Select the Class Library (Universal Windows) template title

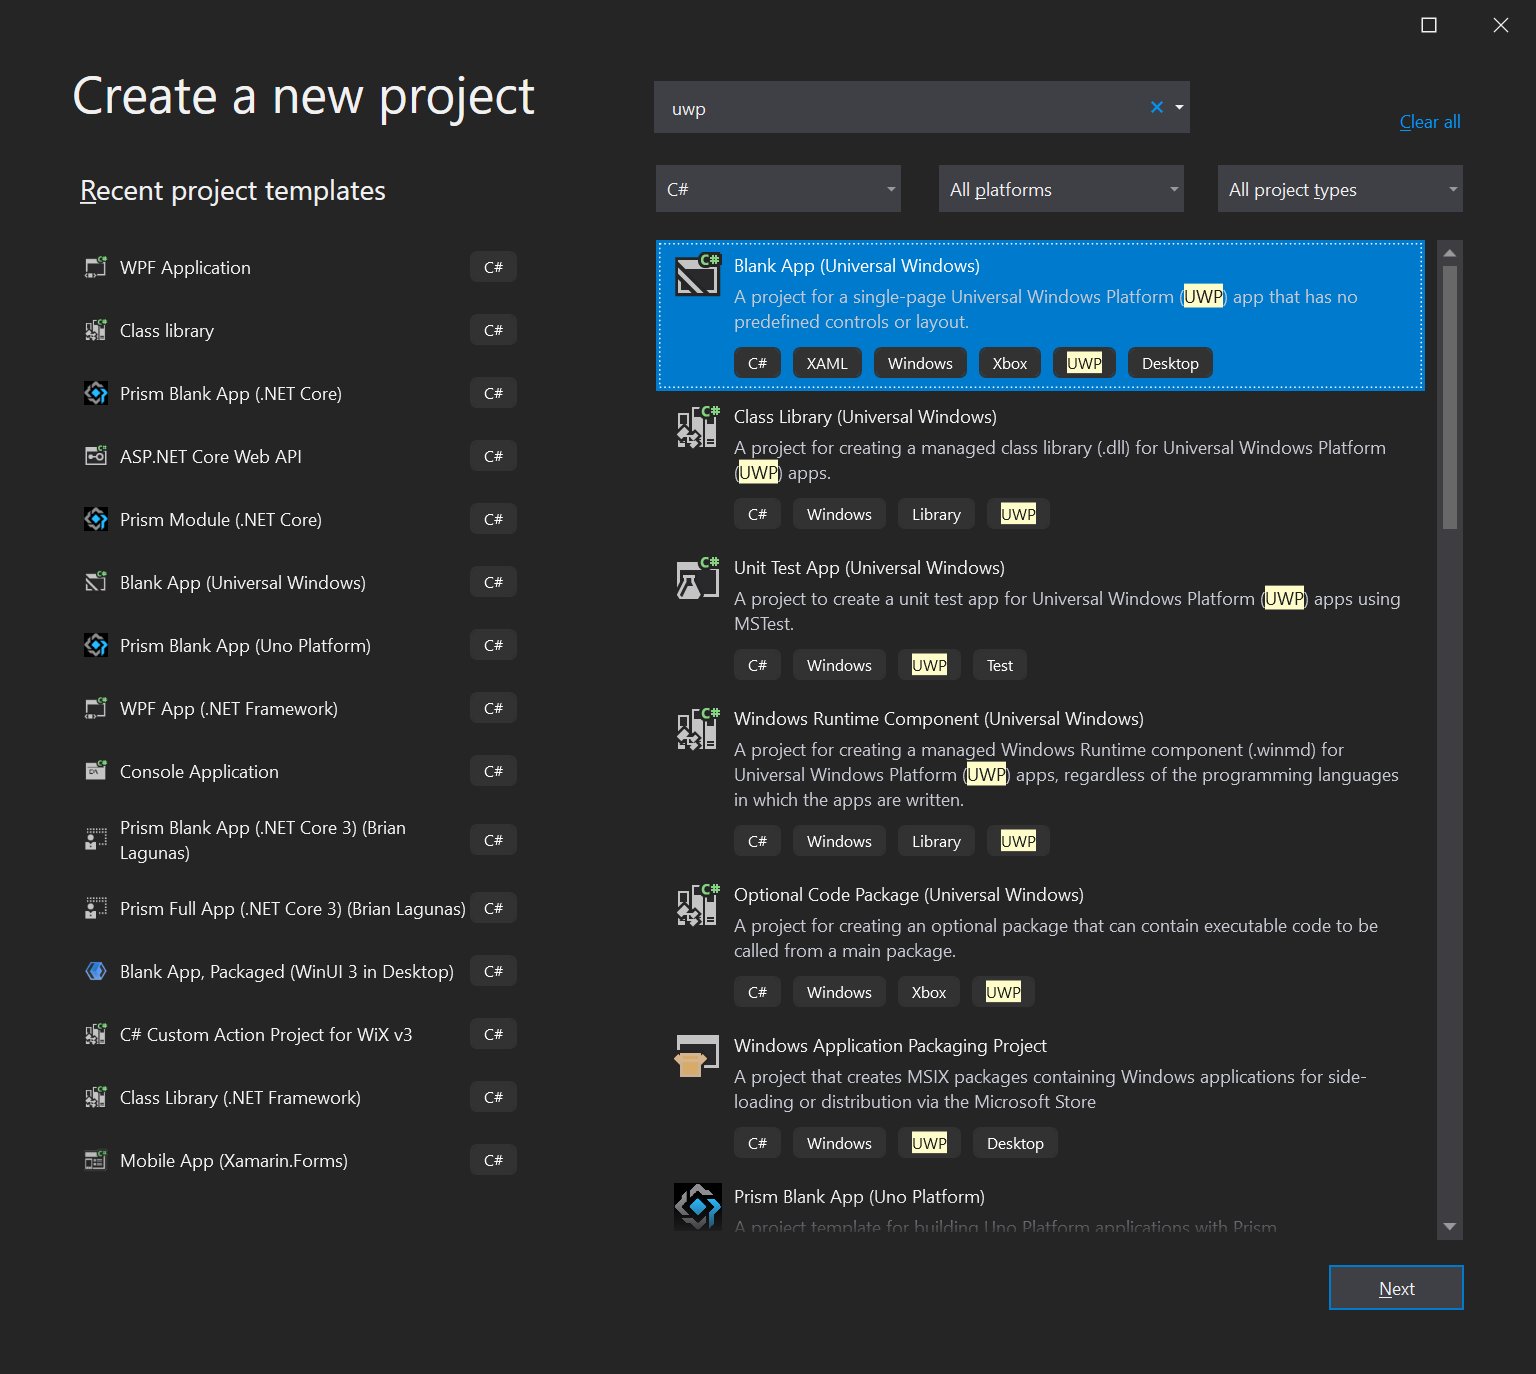coord(865,417)
